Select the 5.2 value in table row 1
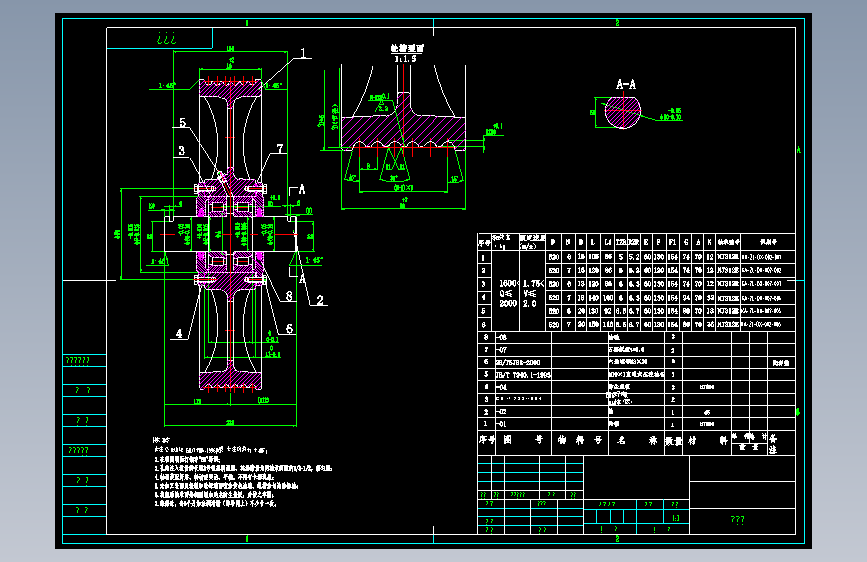Viewport: 867px width, 562px height. [633, 257]
